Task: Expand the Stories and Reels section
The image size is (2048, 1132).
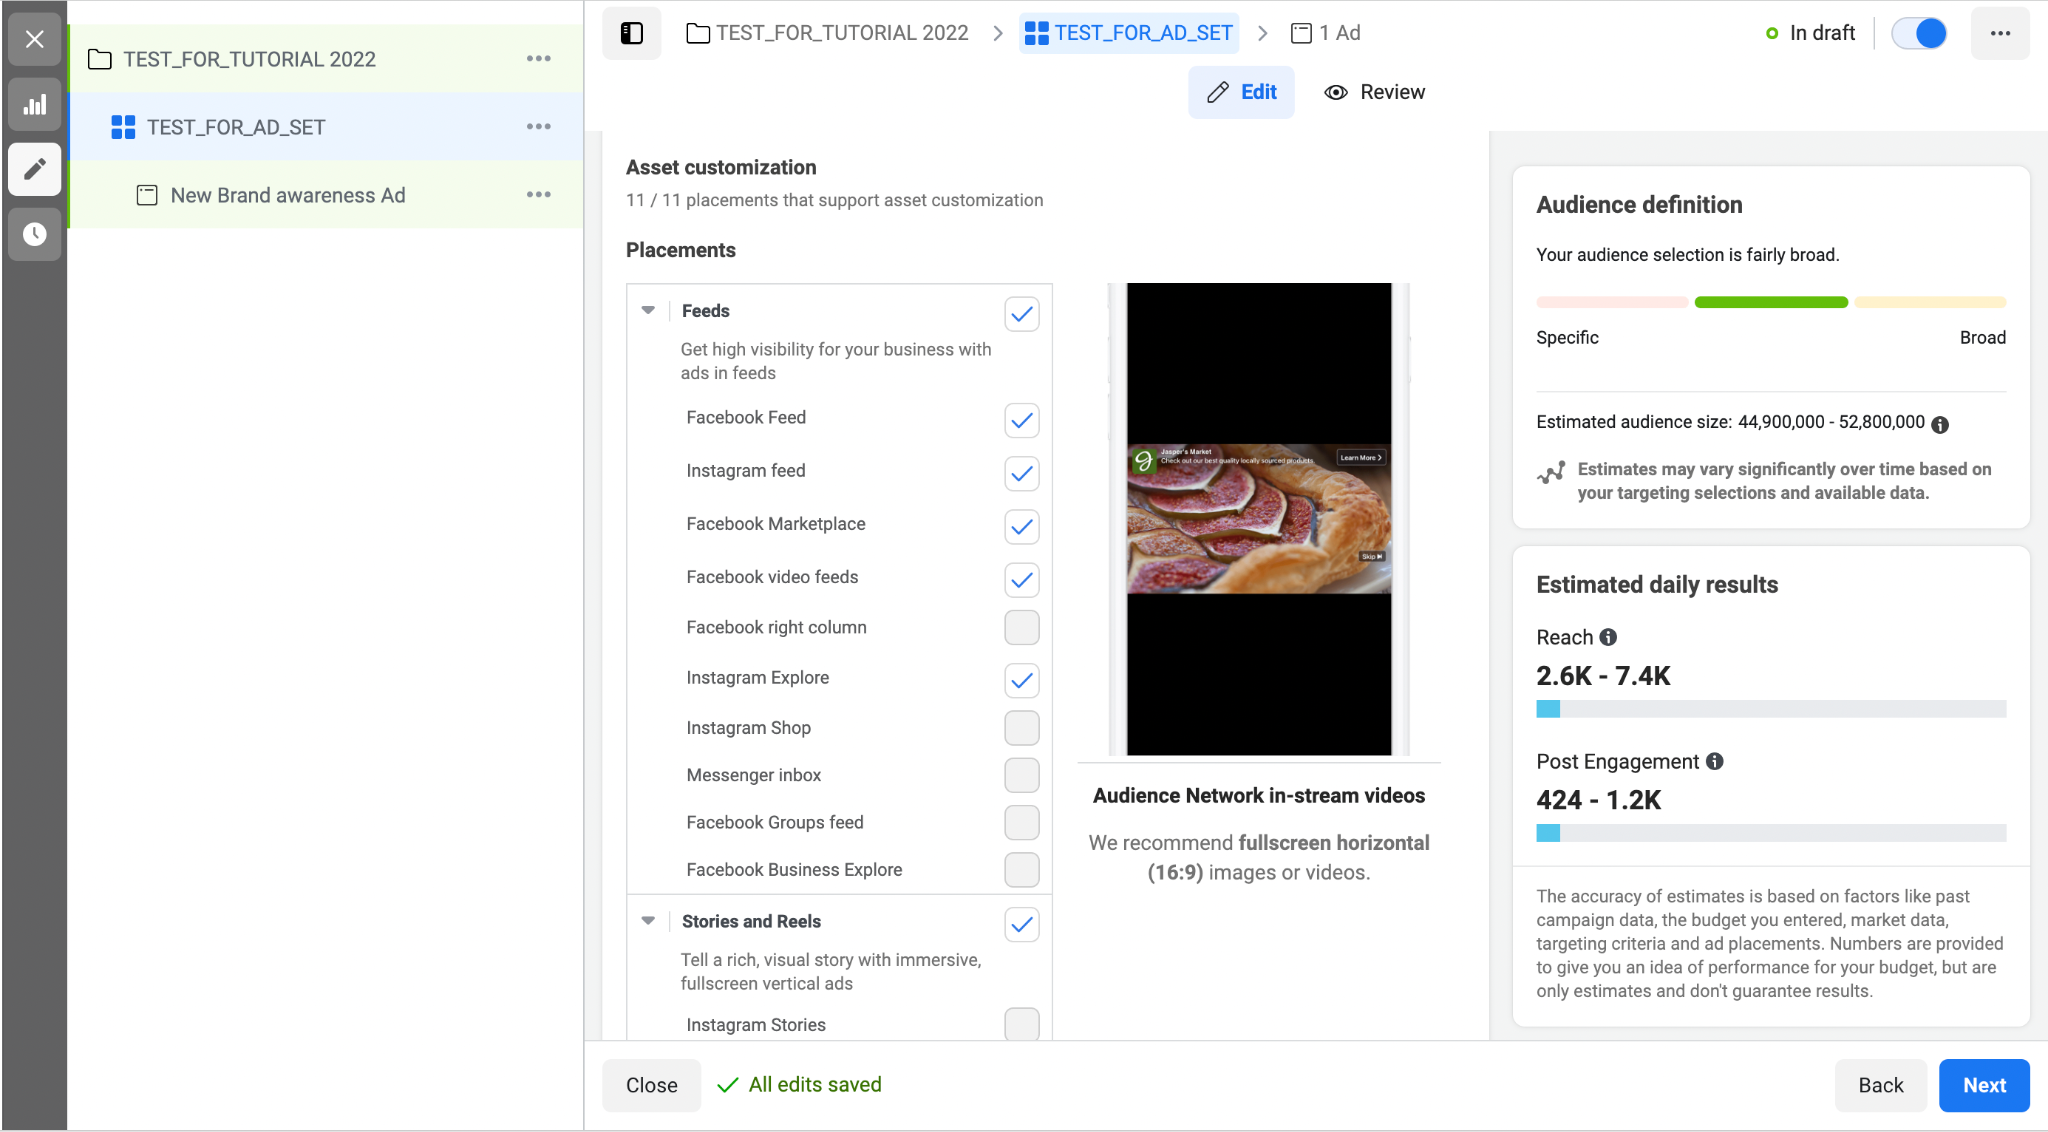Action: coord(648,921)
